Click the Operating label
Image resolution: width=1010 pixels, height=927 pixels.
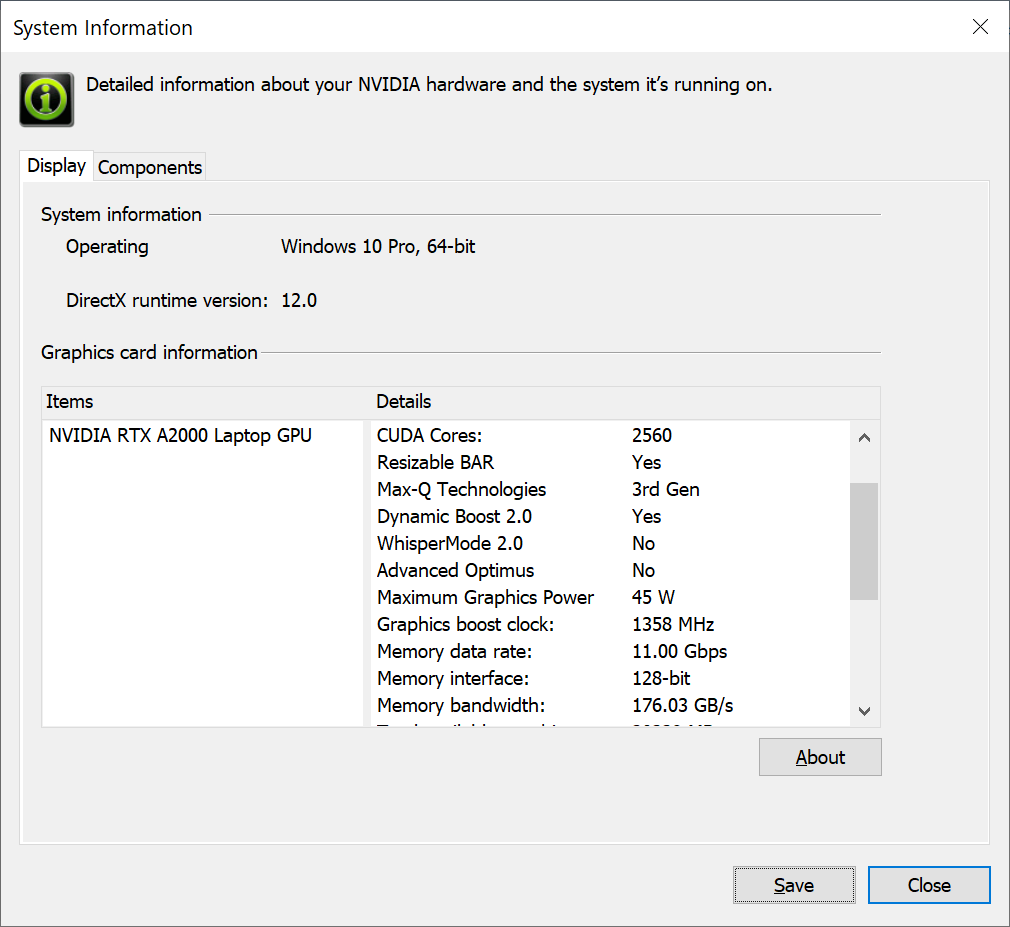pos(107,247)
